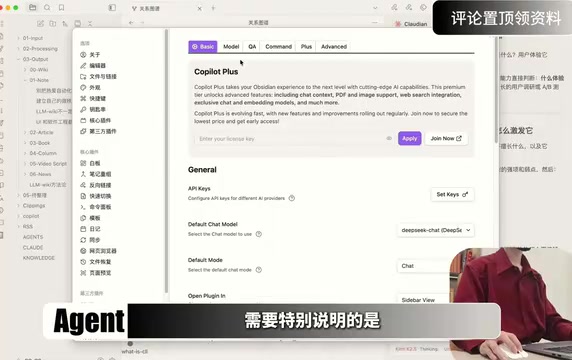Show help tooltip for API Keys
Viewport: 572px width, 360px height.
pos(291,198)
